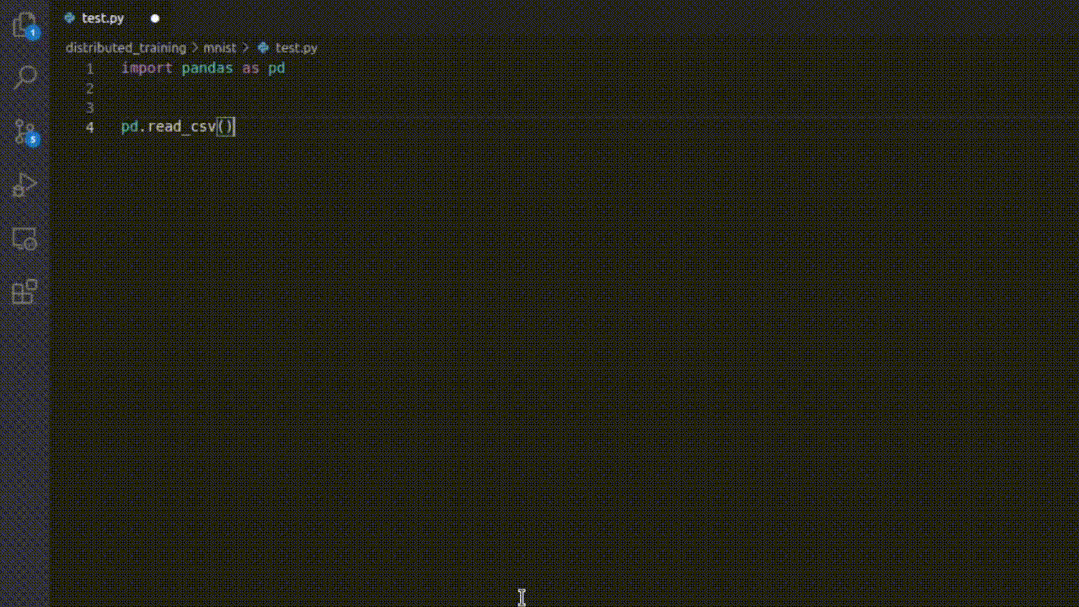Click line number 4 to select the line
1079x607 pixels.
pos(89,126)
